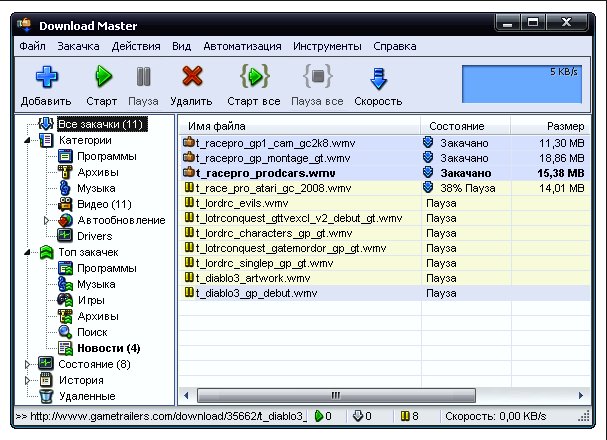The width and height of the screenshot is (607, 440).
Task: Select file t_racepro_prodcars.wmv
Action: tap(266, 173)
